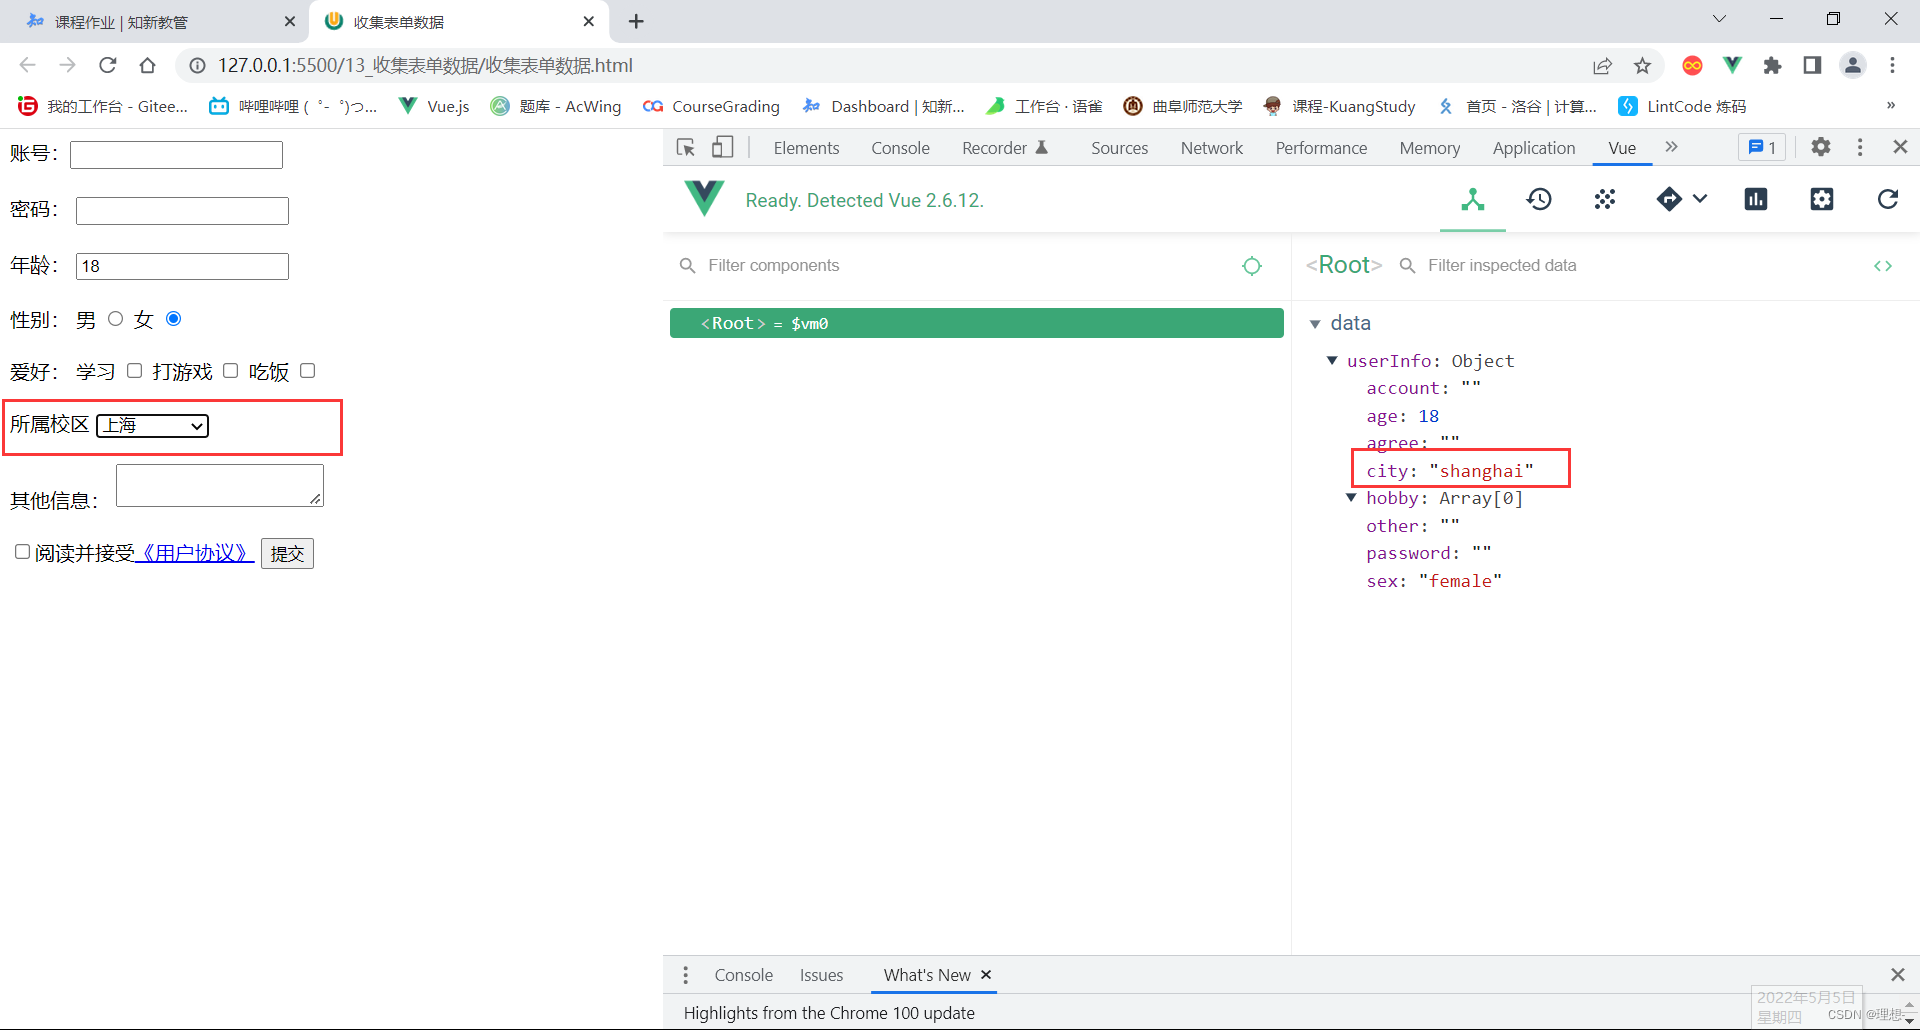Show more DevTools tabs chevron
The height and width of the screenshot is (1030, 1920).
click(x=1671, y=147)
